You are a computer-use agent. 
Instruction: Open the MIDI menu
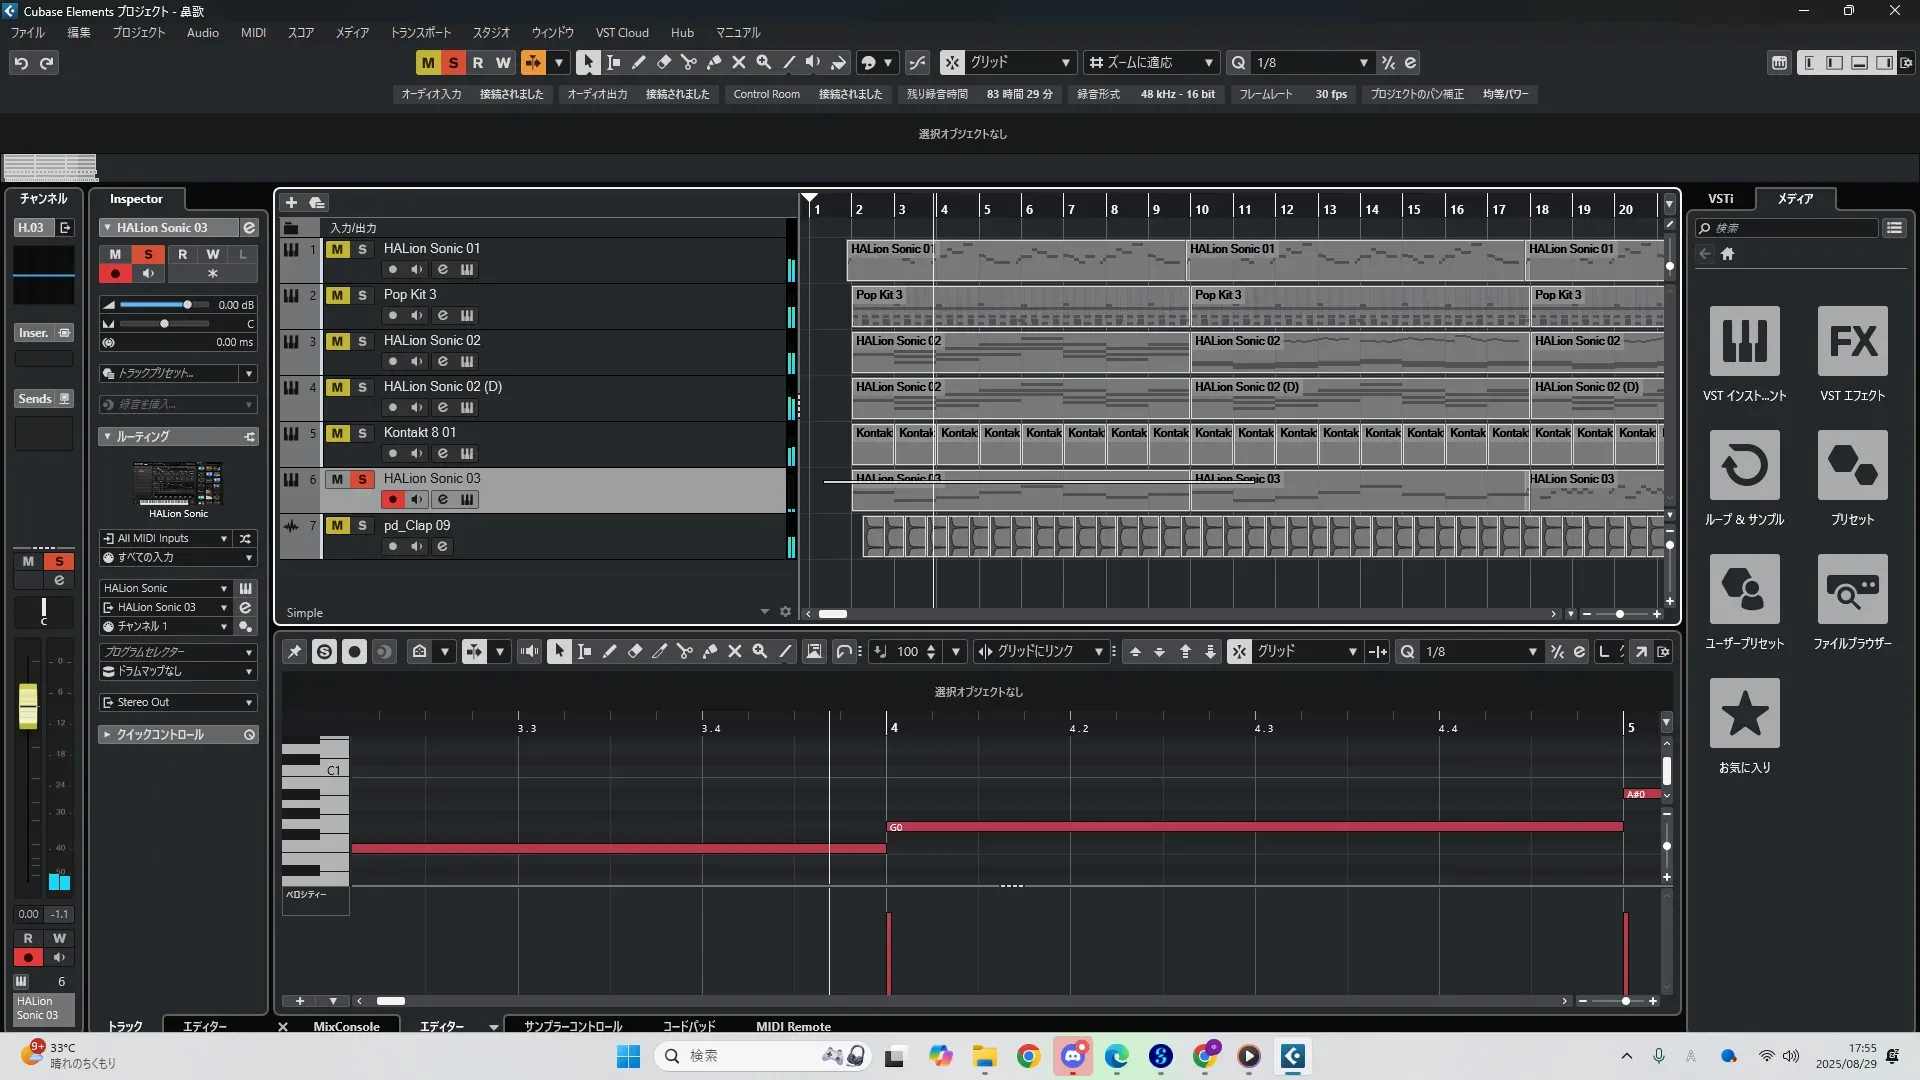coord(253,32)
